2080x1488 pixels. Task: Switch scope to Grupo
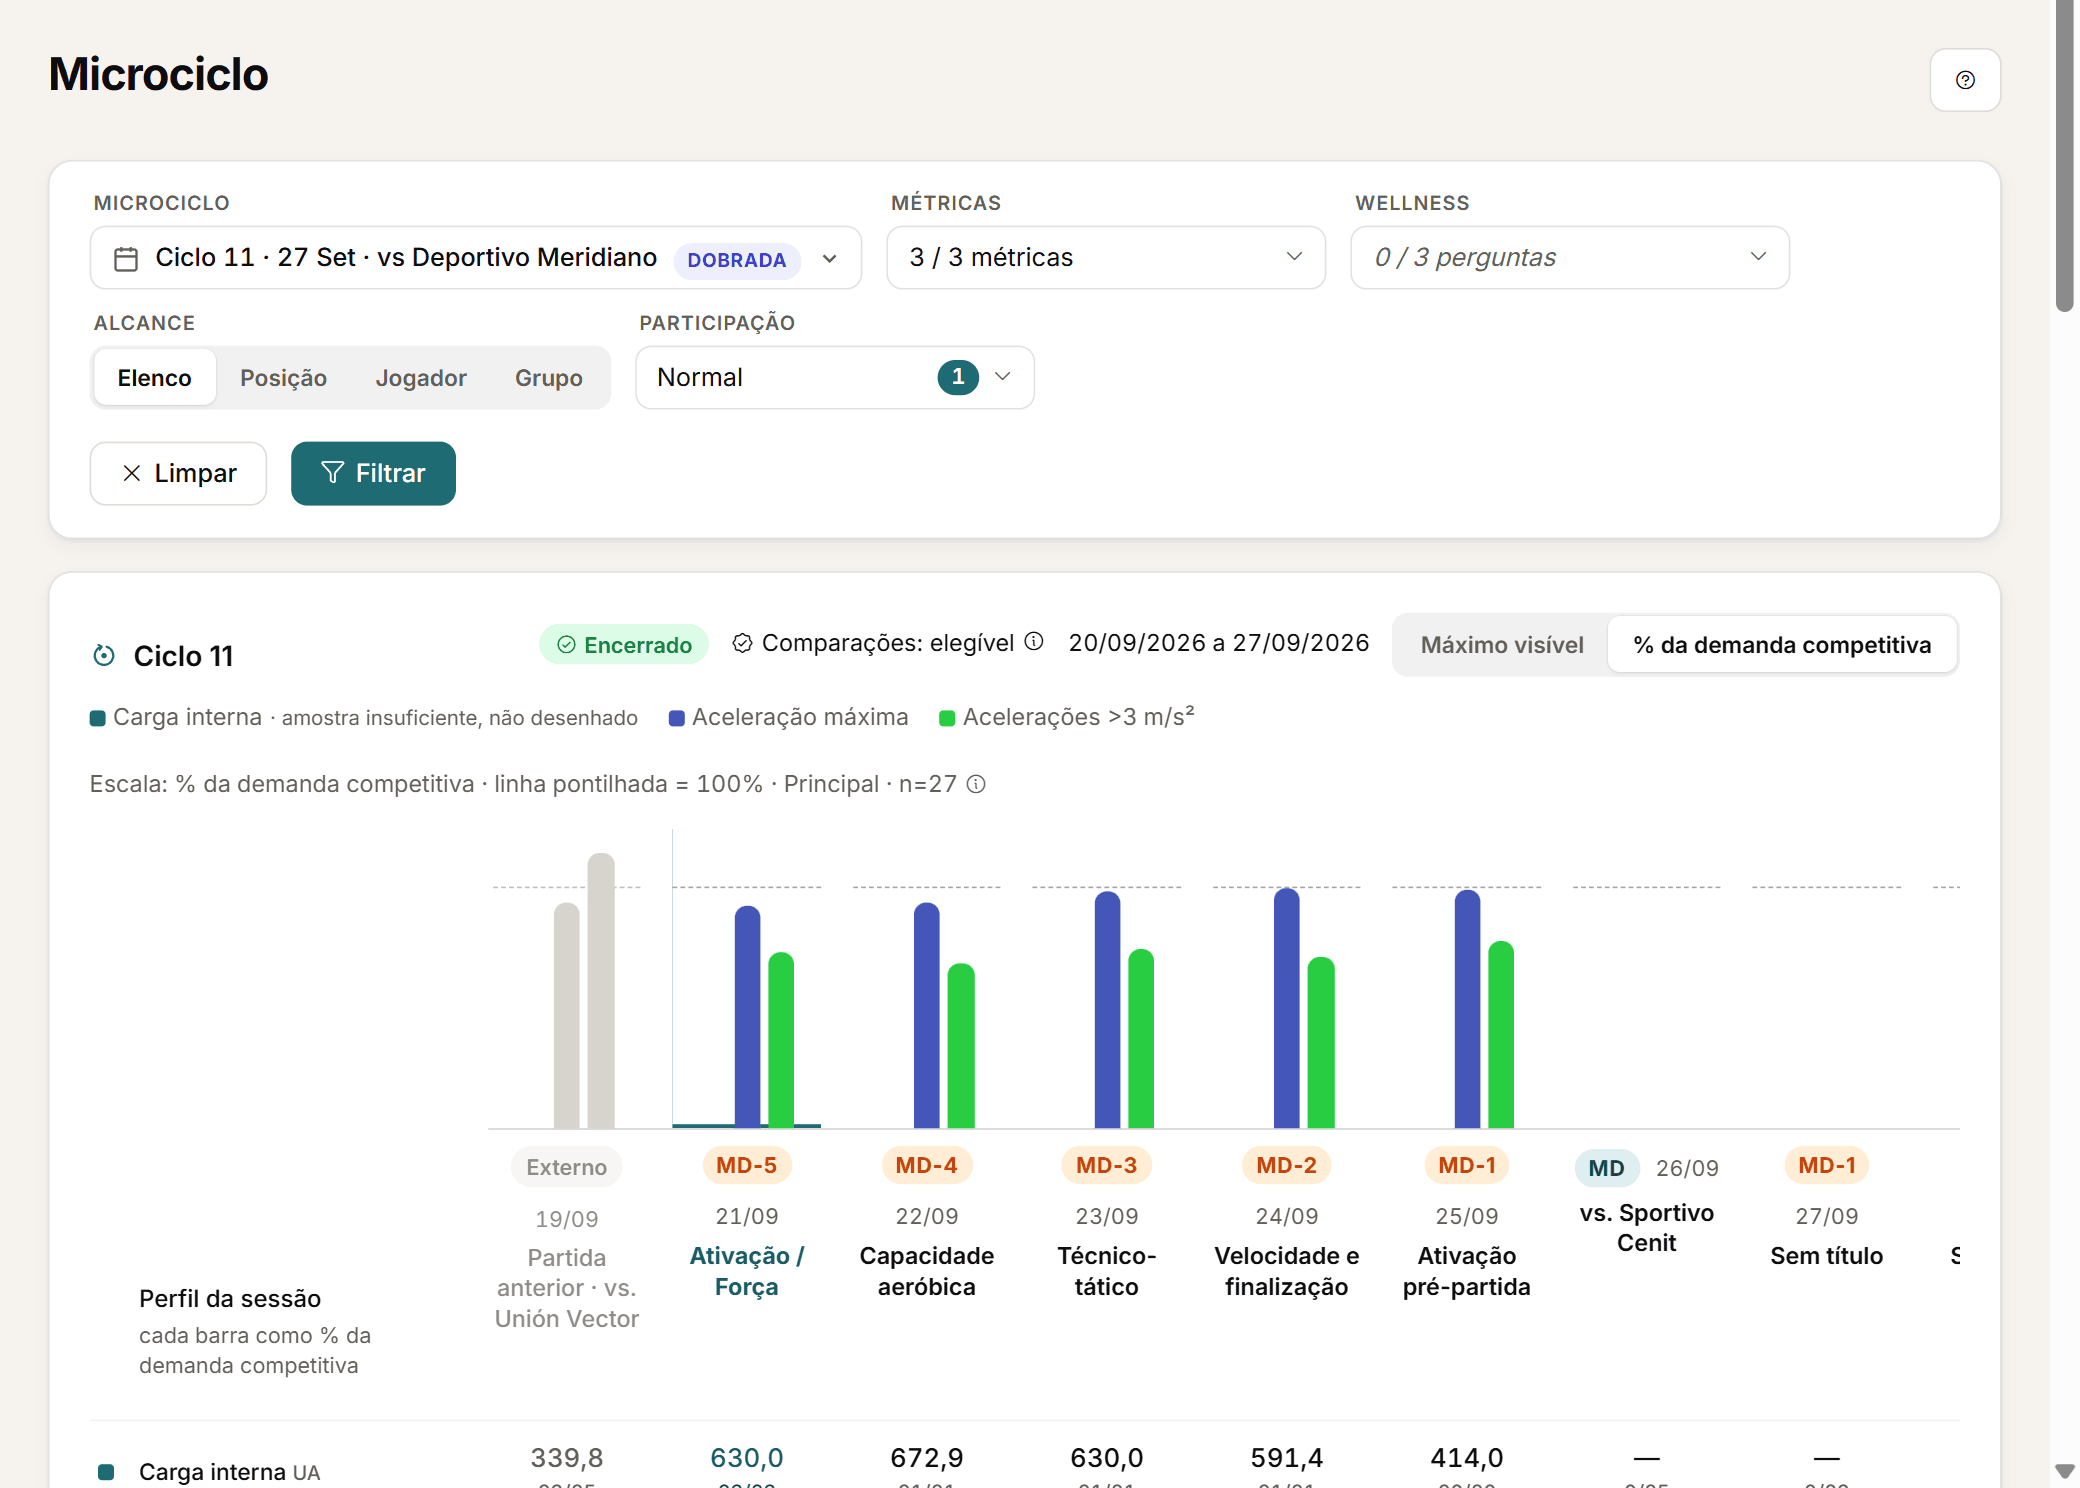coord(549,378)
